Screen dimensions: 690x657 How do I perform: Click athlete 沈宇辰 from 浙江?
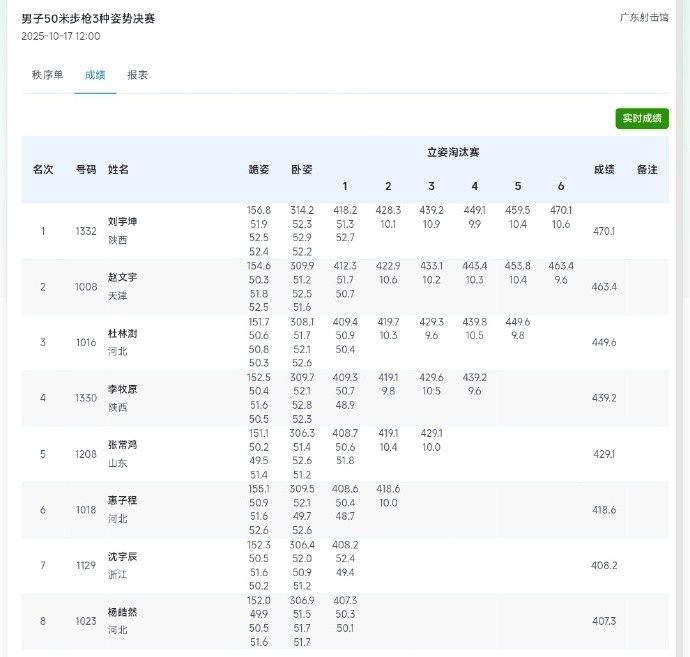[122, 556]
